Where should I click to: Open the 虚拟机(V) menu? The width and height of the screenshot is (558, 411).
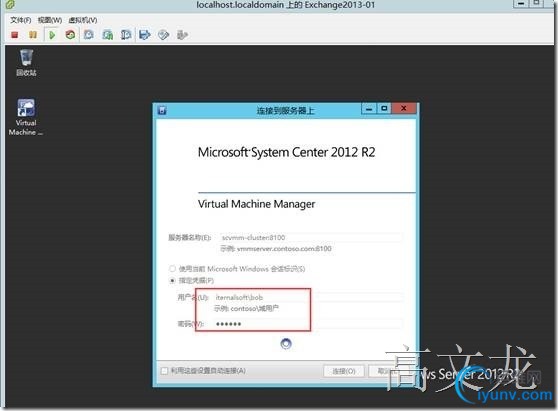pos(83,20)
